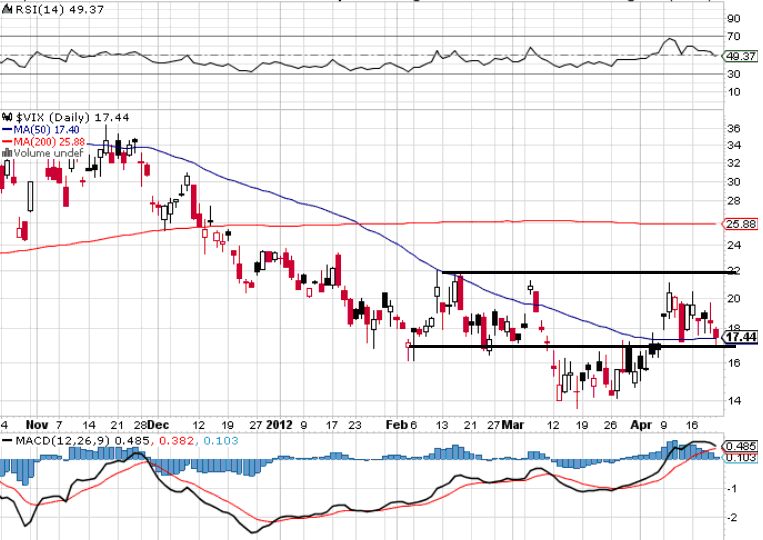Viewport: 763px width, 540px height.
Task: Click the 20 label on the price axis
Action: coord(733,299)
